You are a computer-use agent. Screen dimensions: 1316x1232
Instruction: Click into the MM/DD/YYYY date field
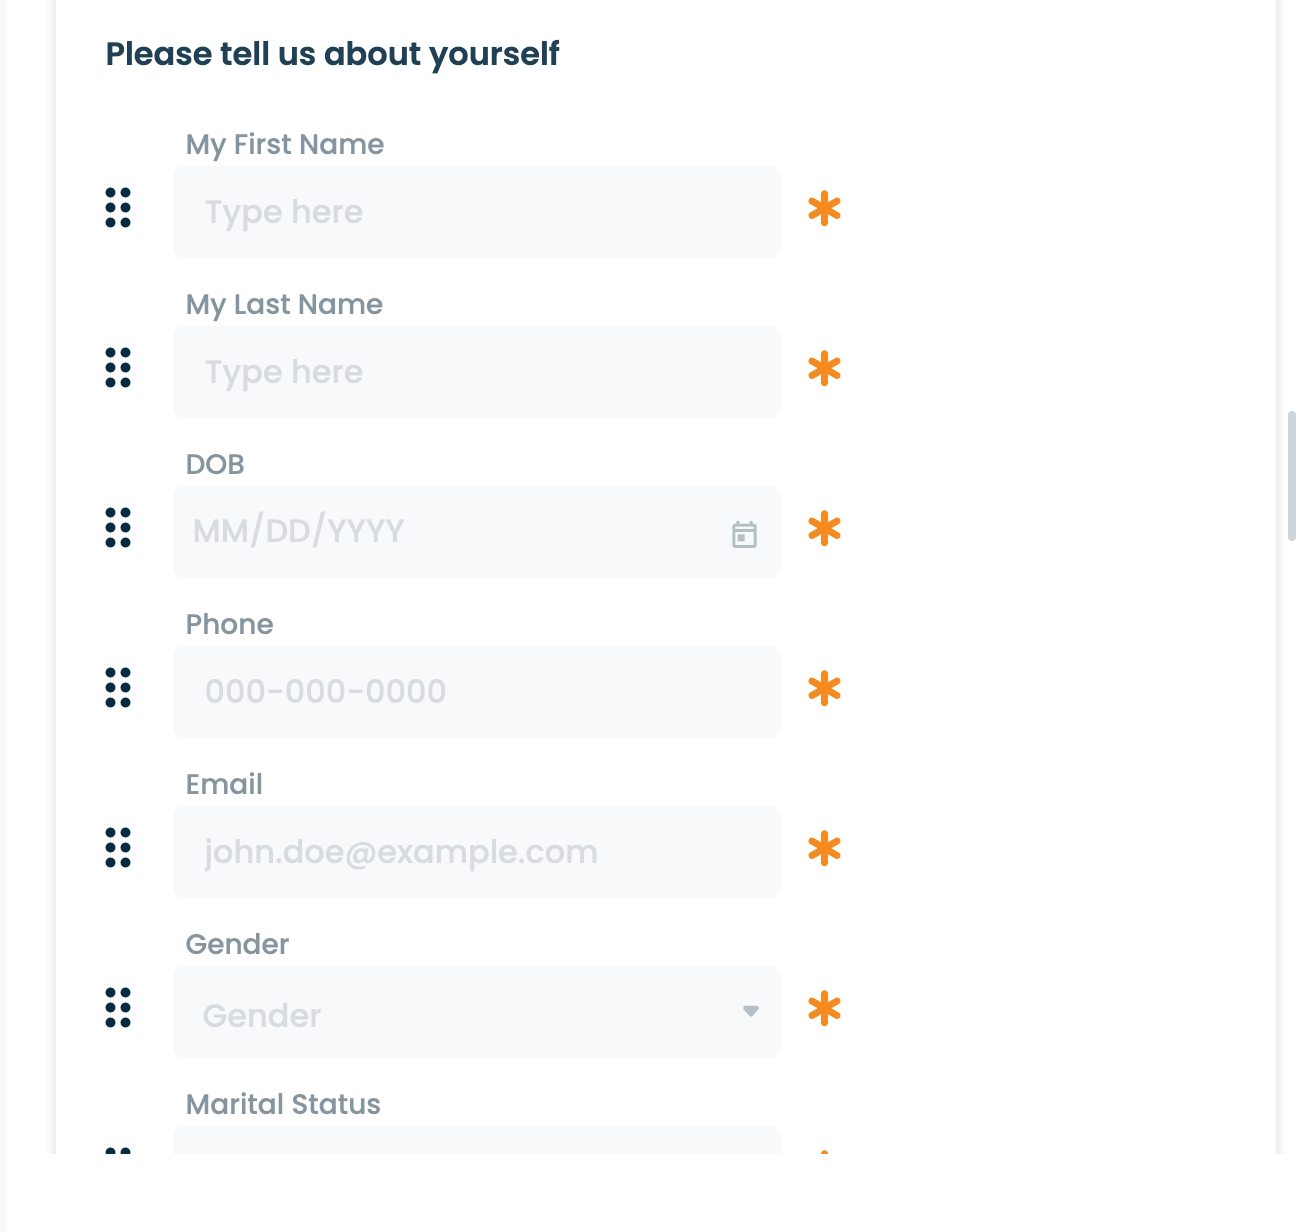click(450, 532)
